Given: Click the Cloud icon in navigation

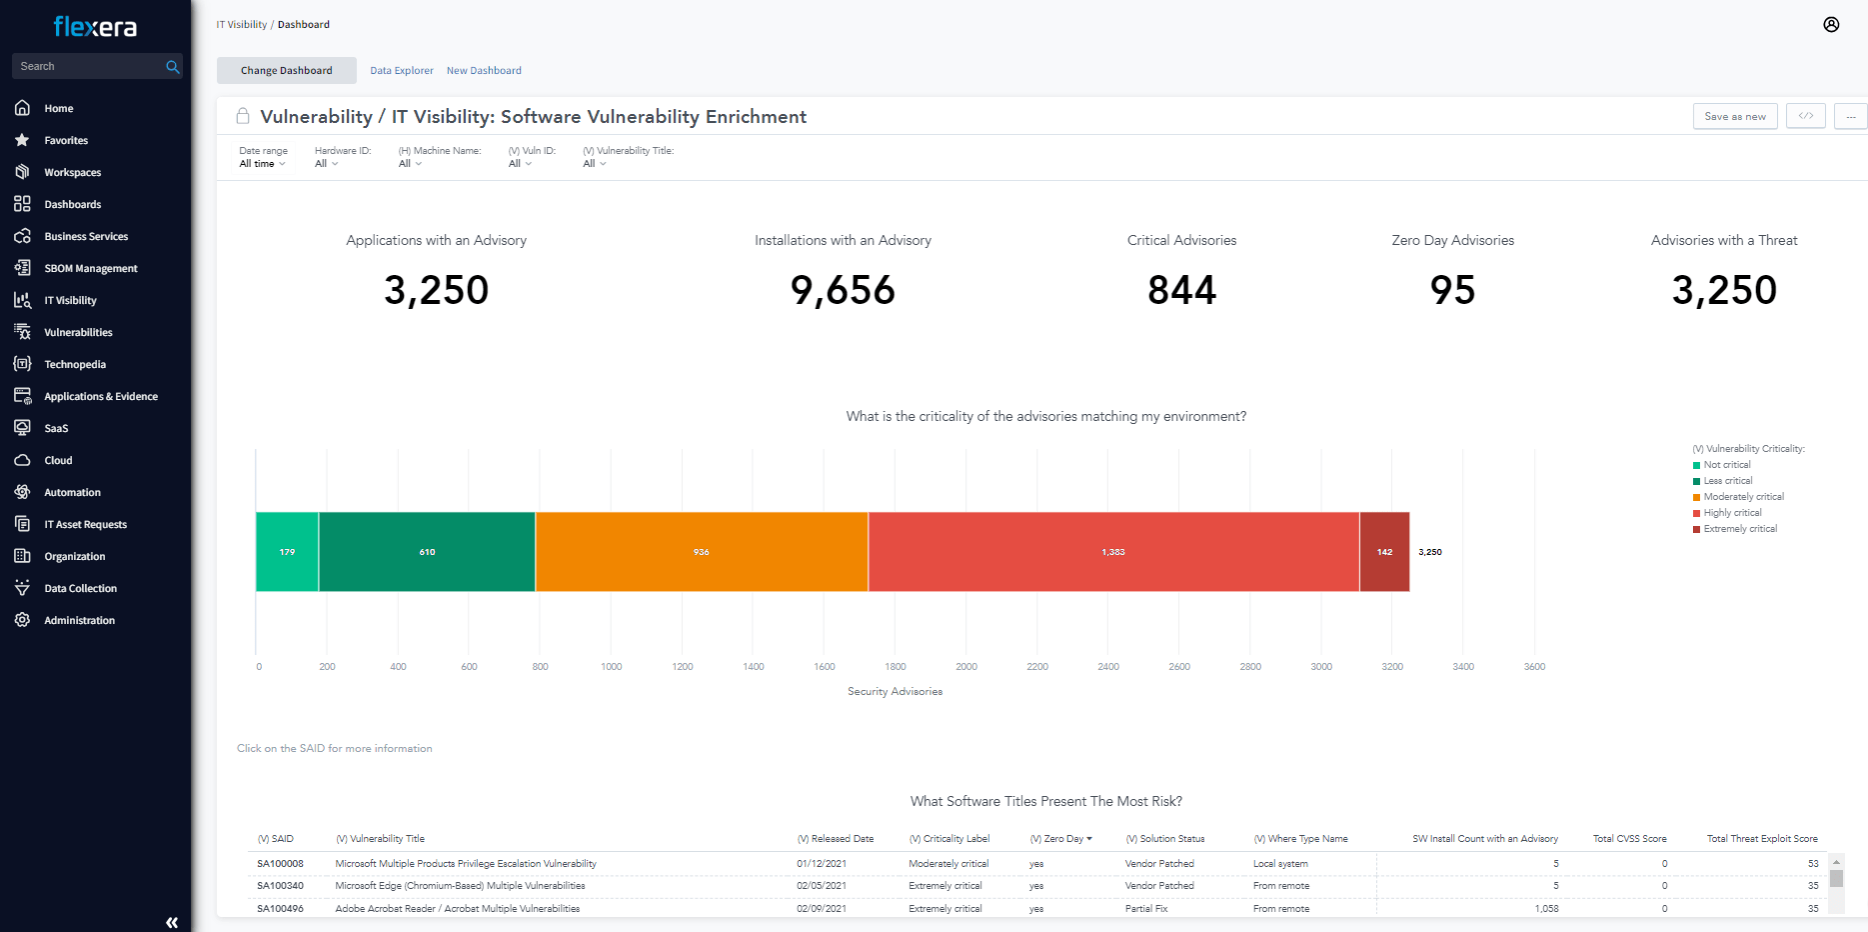Looking at the screenshot, I should (22, 460).
